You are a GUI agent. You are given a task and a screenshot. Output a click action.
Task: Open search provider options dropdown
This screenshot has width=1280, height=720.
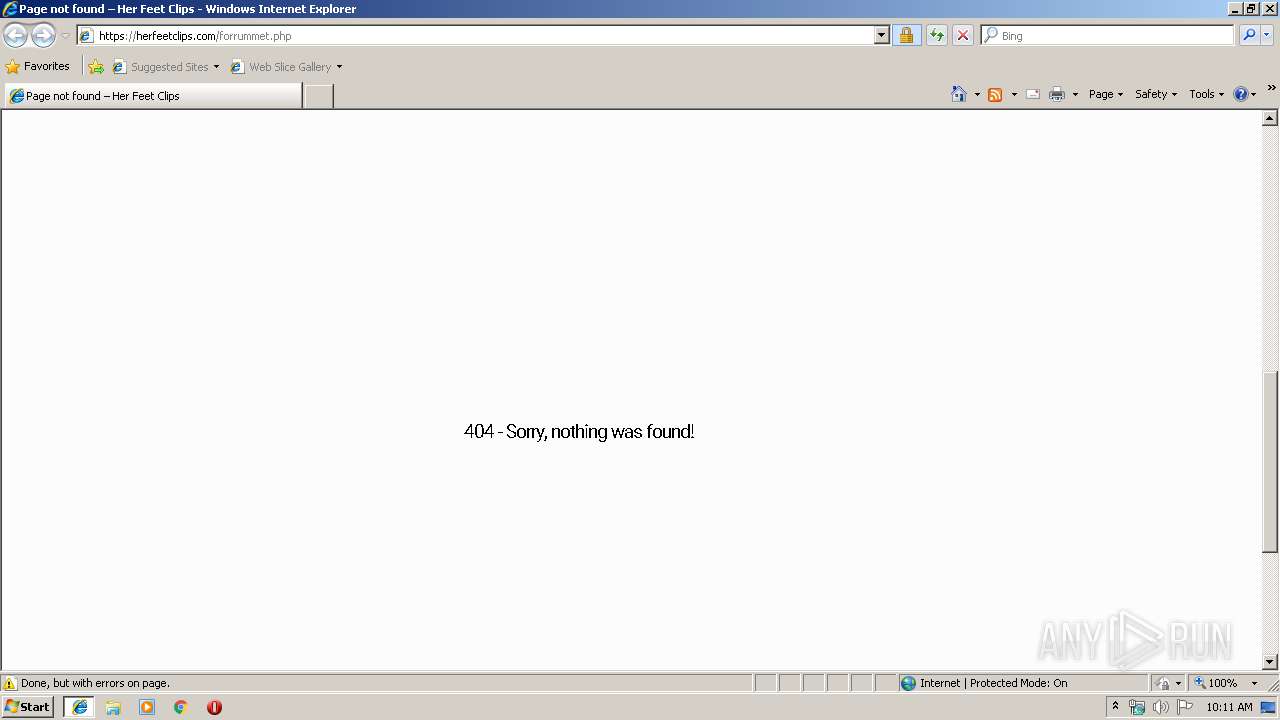click(1267, 36)
